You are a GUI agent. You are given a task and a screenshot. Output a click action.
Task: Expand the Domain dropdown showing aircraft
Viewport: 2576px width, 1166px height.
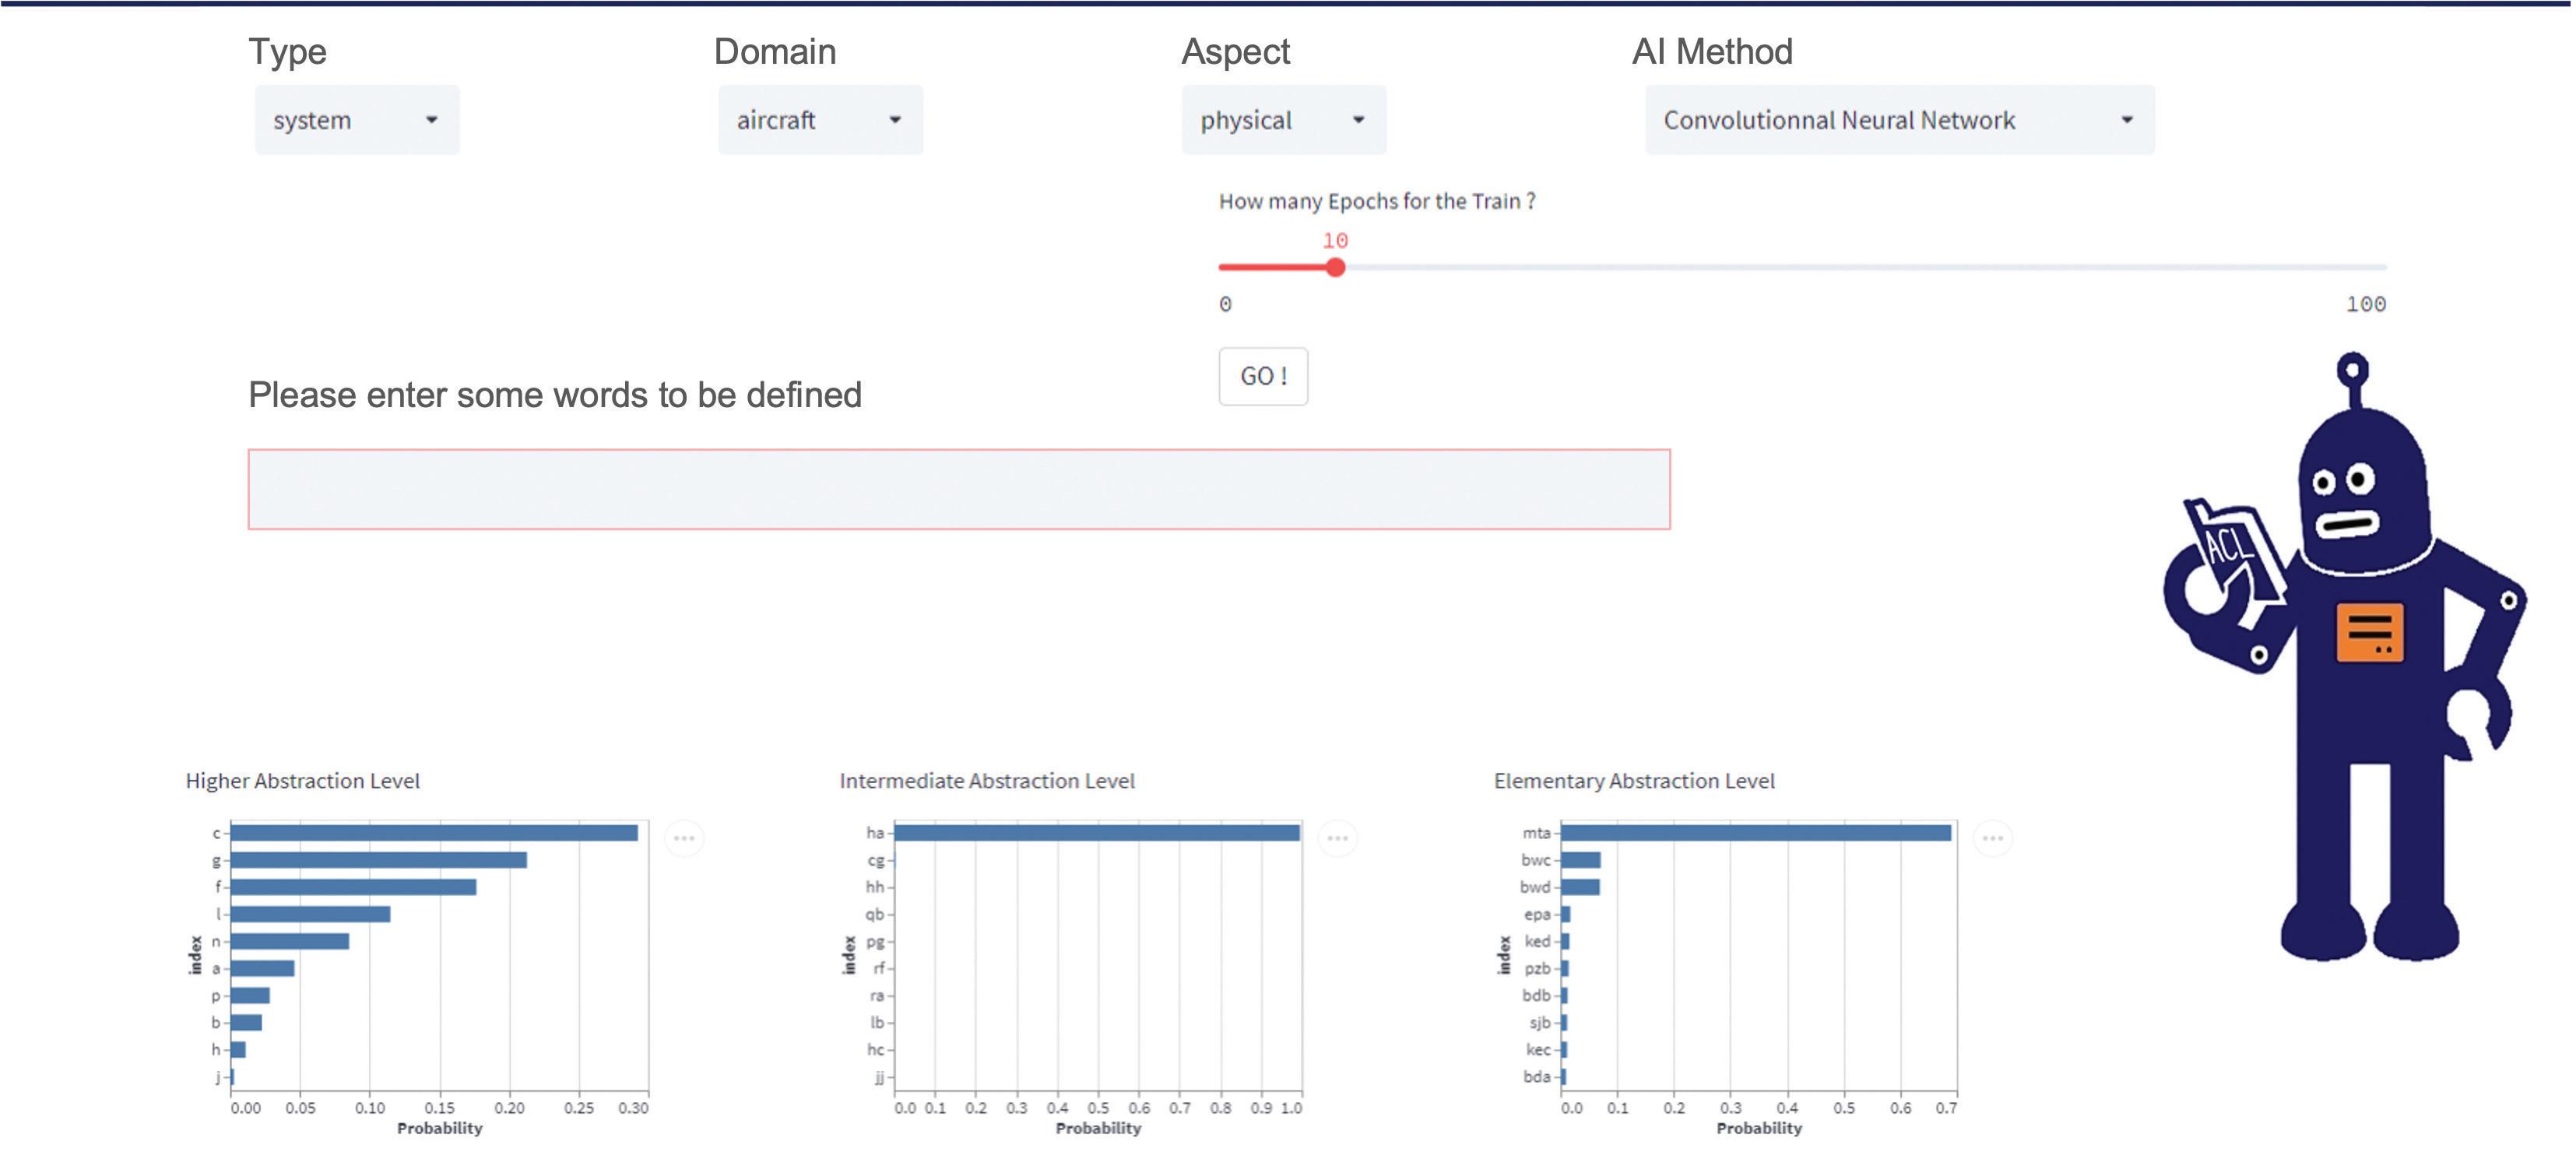[x=820, y=120]
